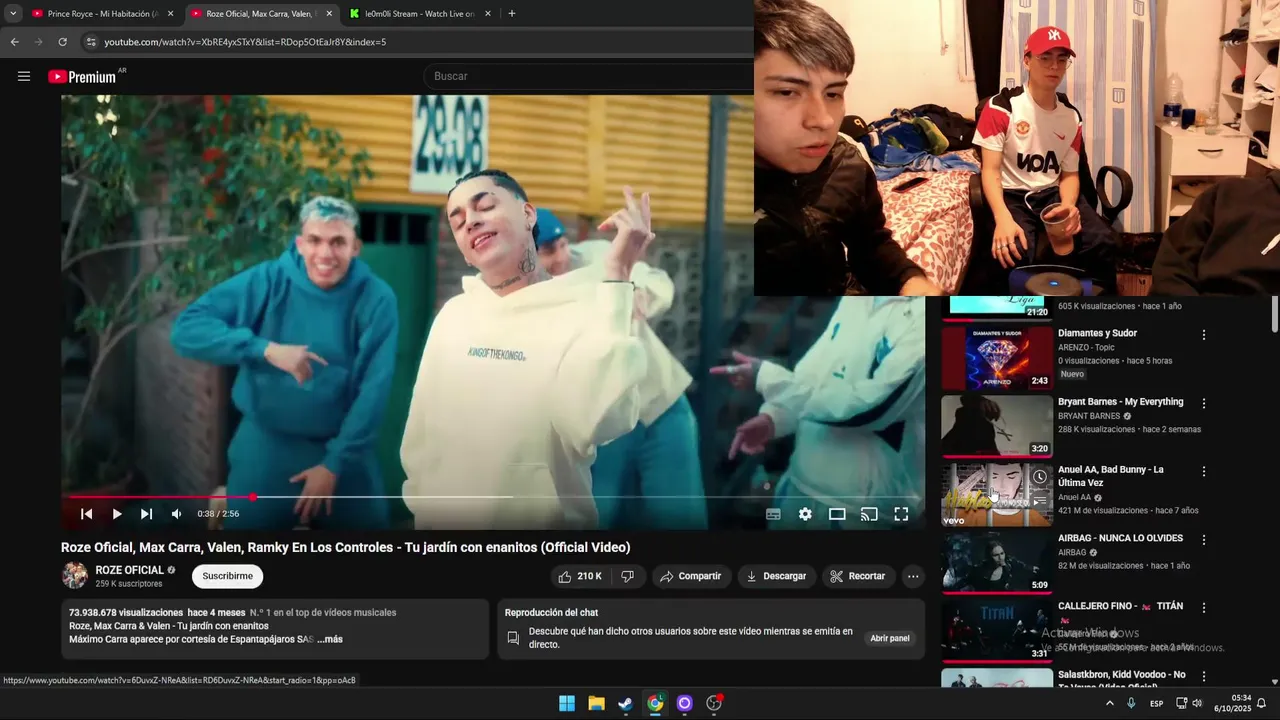Open File Explorer from taskbar
Viewport: 1280px width, 720px height.
596,703
